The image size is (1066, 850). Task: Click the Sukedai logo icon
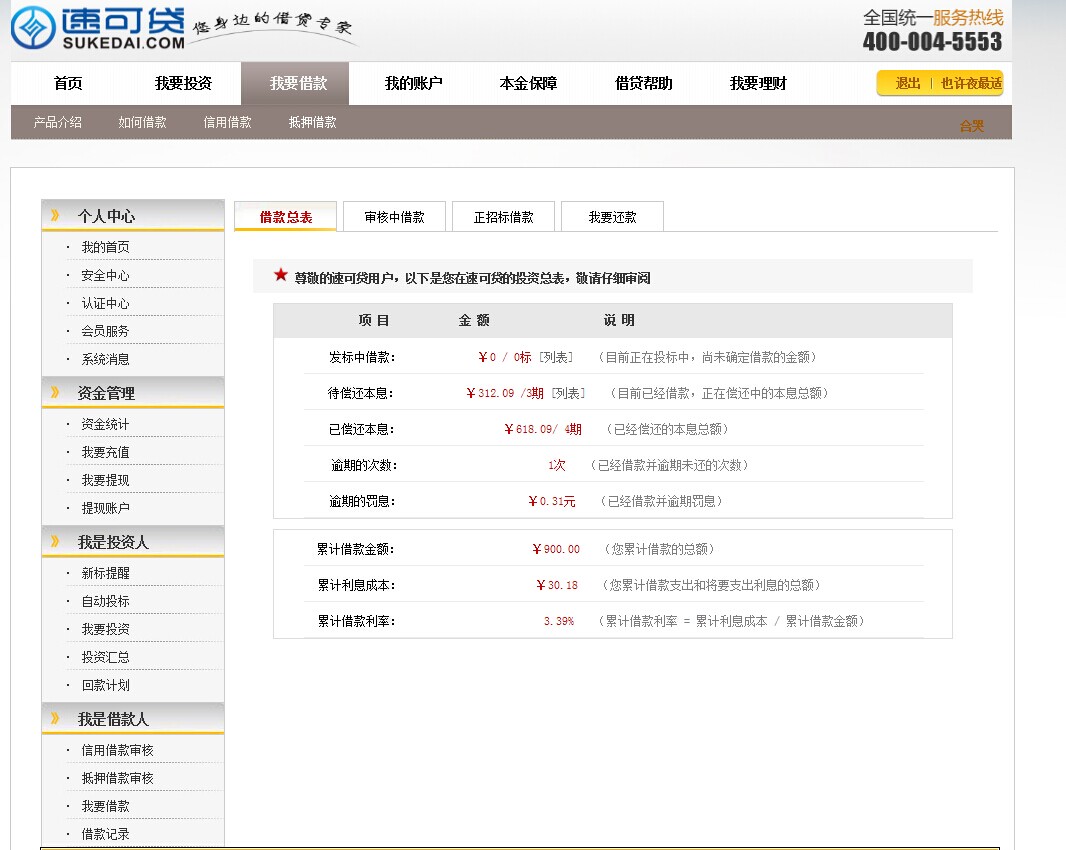(x=34, y=28)
